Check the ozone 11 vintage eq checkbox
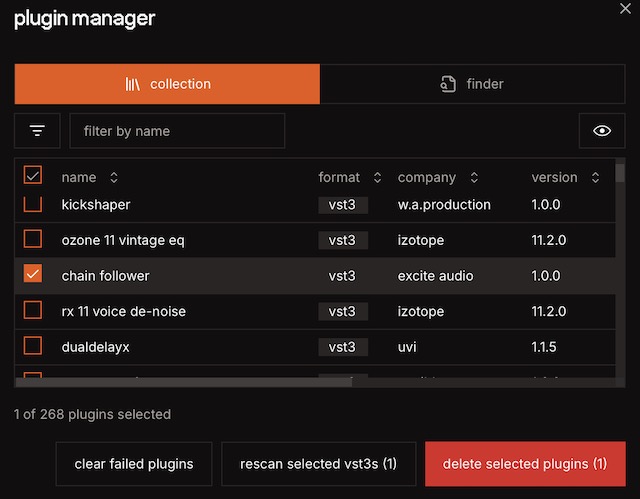The image size is (640, 499). tap(33, 239)
